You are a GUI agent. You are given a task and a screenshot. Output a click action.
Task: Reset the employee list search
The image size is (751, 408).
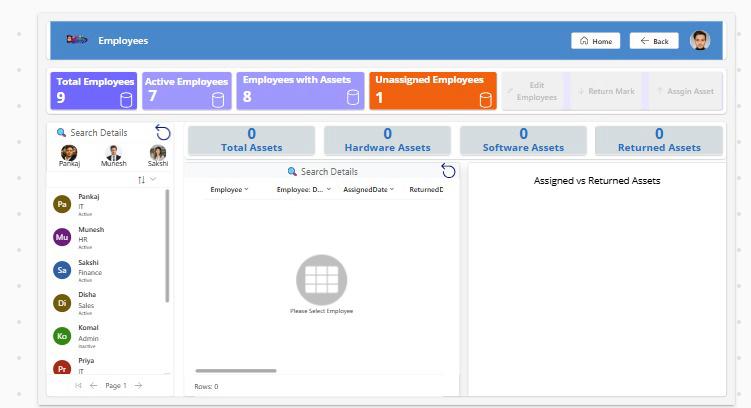[x=163, y=133]
